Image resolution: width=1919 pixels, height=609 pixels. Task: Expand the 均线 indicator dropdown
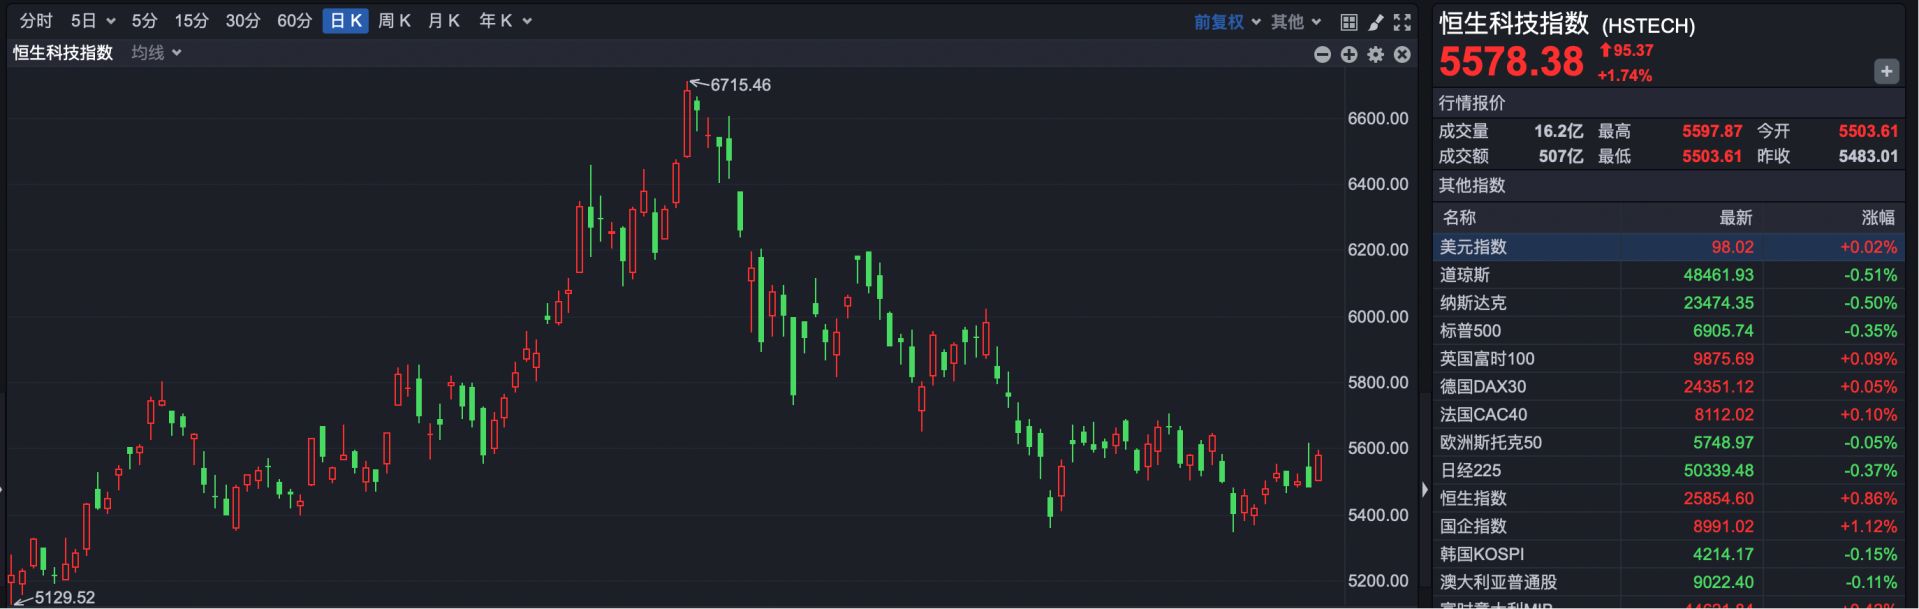coord(156,53)
